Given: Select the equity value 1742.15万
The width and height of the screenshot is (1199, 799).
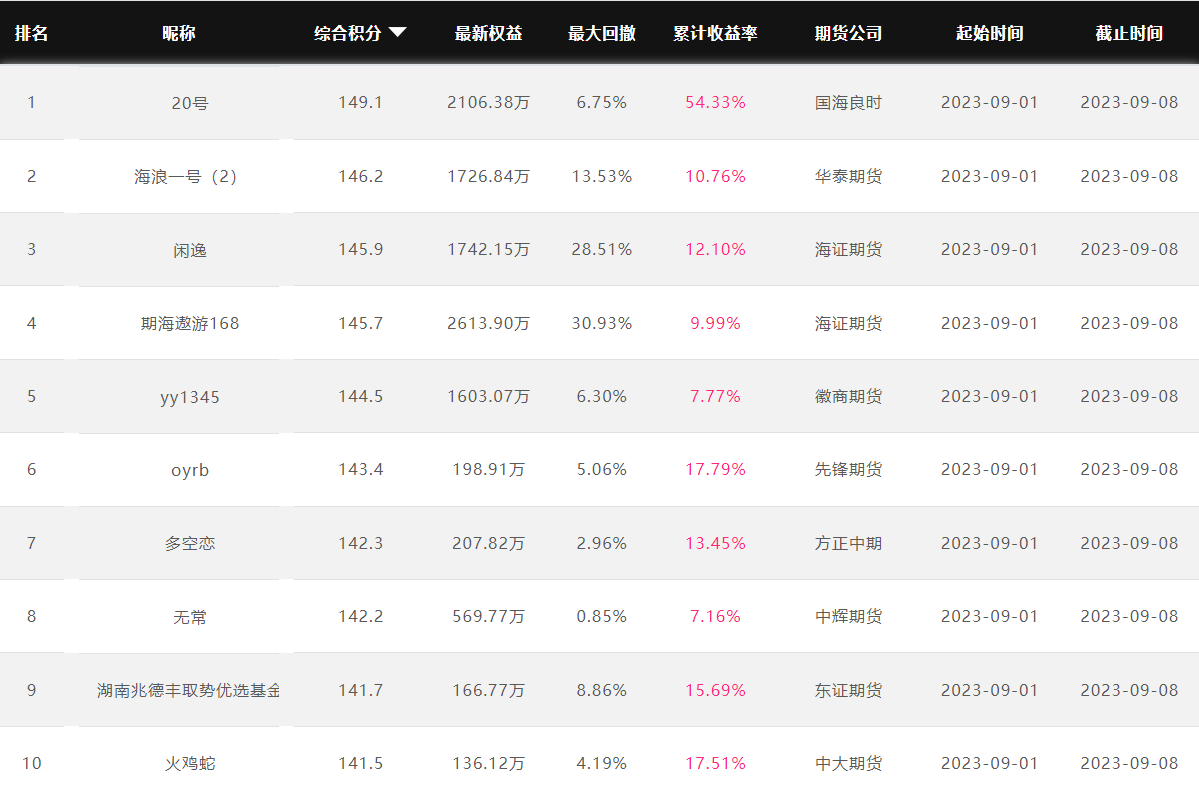Looking at the screenshot, I should pos(489,249).
